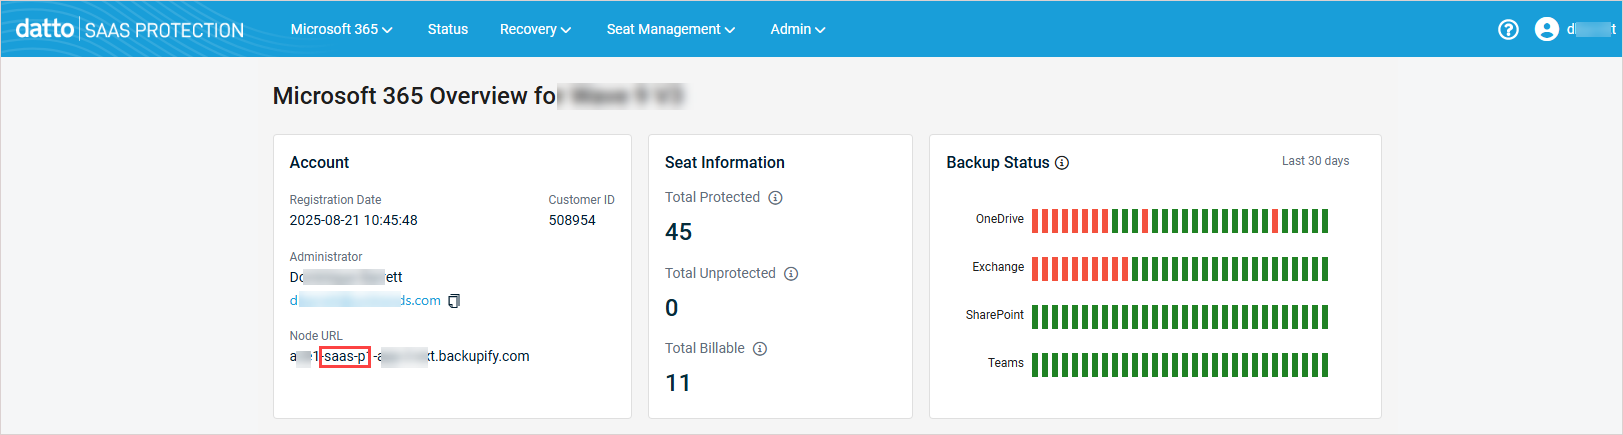Image resolution: width=1623 pixels, height=435 pixels.
Task: Copy administrator email with clipboard icon
Action: [x=454, y=301]
